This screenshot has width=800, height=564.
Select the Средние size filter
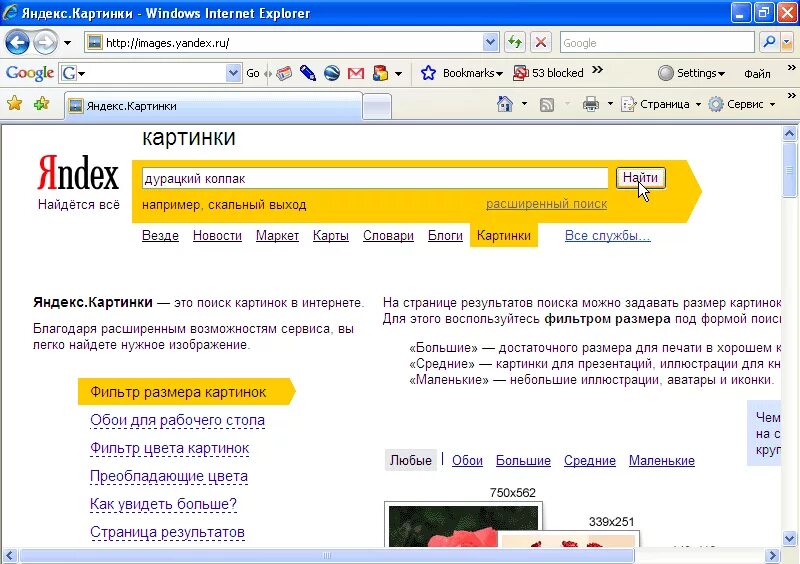click(590, 460)
